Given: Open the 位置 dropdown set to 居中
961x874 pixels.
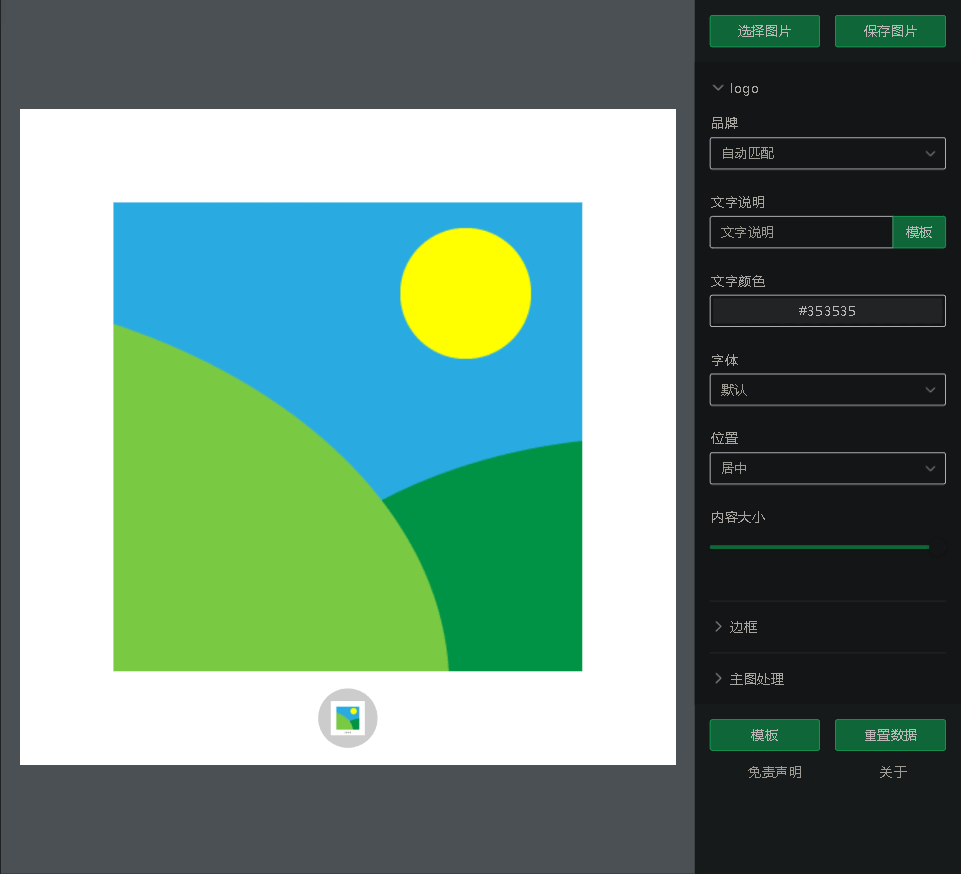Looking at the screenshot, I should (x=827, y=468).
